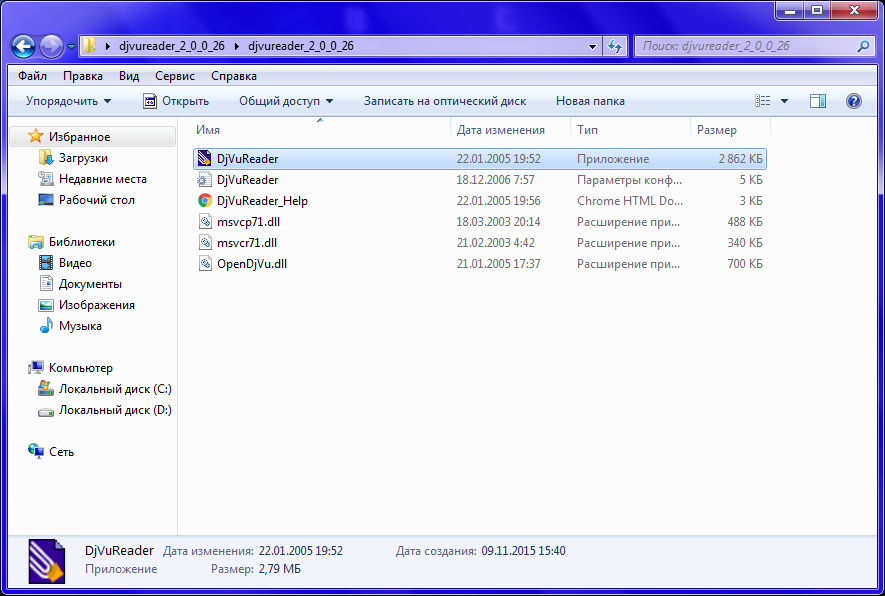Click the blue Help question mark icon
The width and height of the screenshot is (885, 596).
point(853,101)
